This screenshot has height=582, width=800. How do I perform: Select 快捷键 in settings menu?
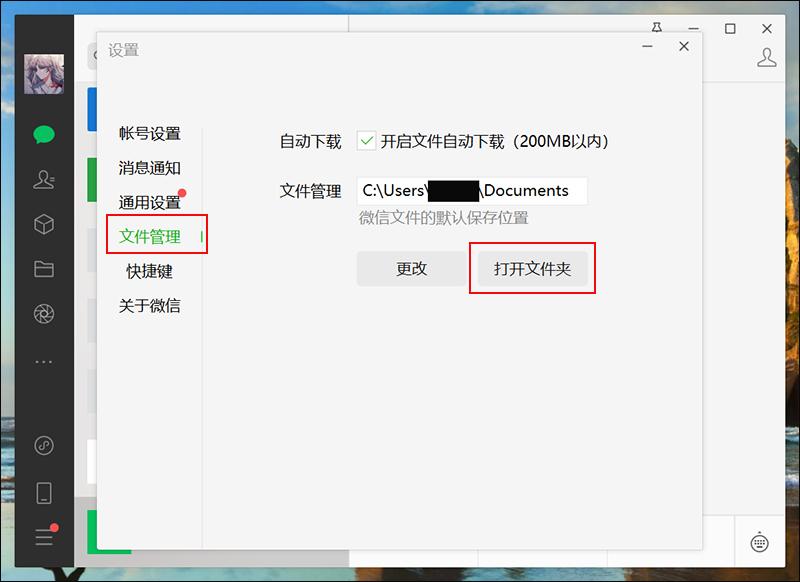point(149,271)
